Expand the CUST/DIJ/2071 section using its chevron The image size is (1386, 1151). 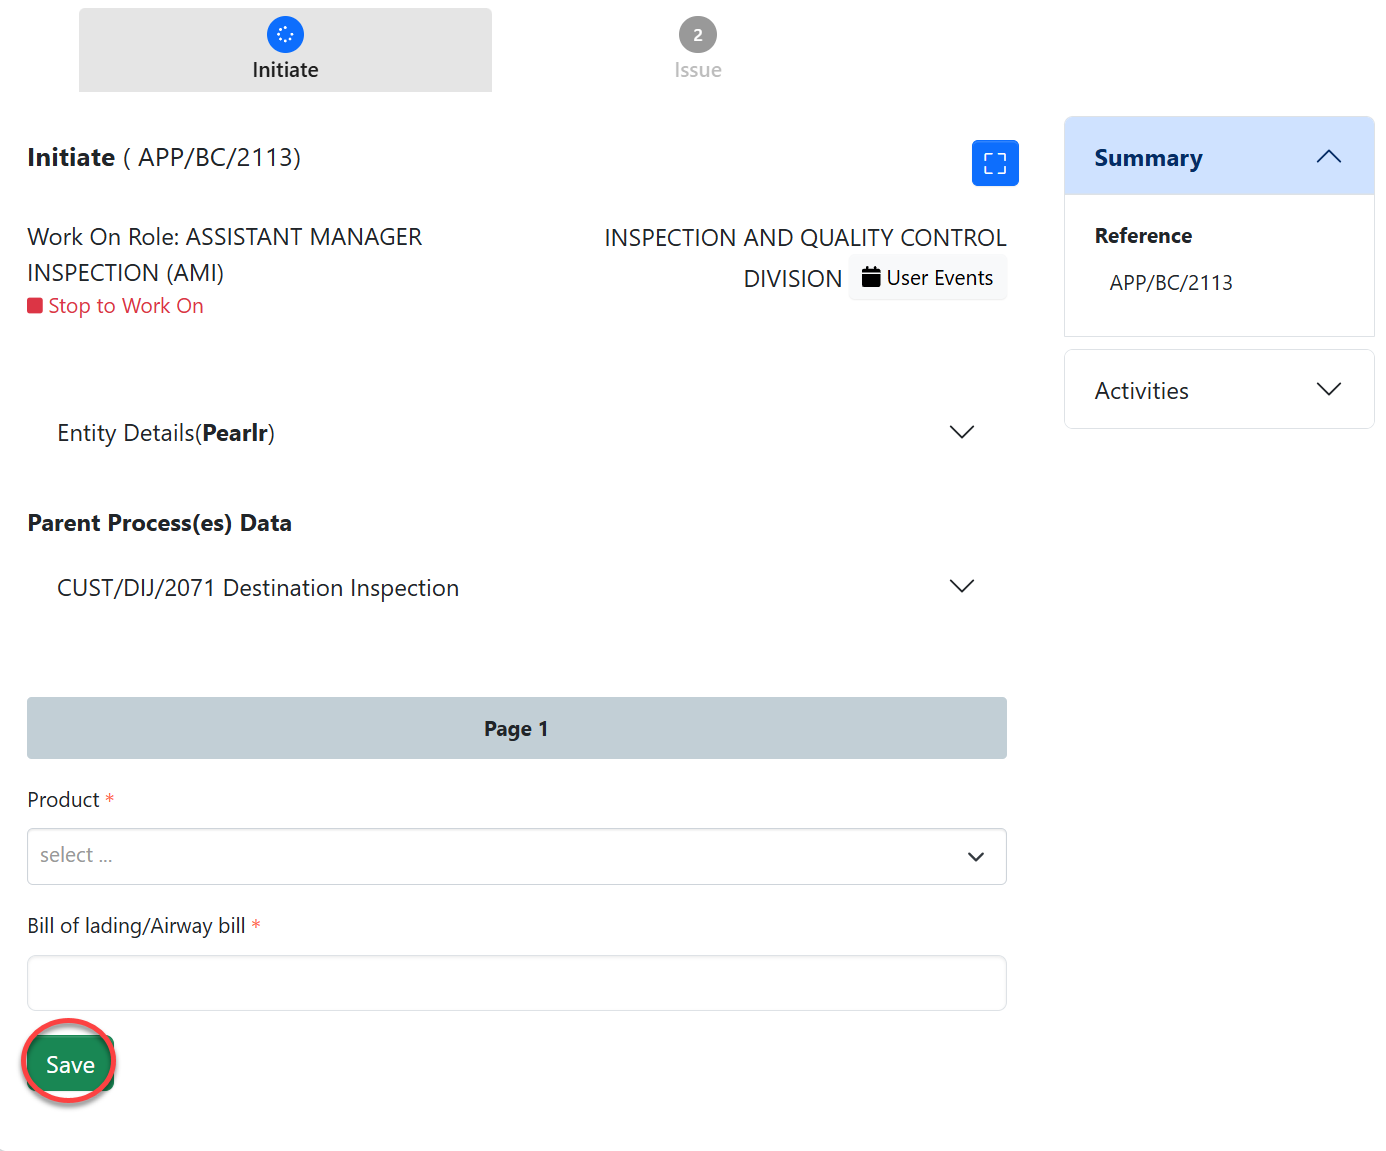[x=961, y=587]
